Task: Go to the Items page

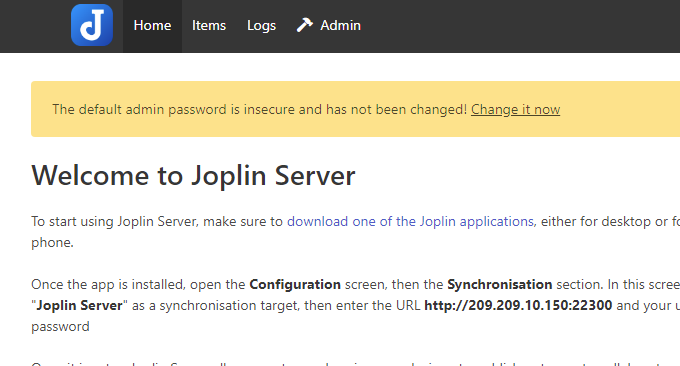Action: (209, 26)
